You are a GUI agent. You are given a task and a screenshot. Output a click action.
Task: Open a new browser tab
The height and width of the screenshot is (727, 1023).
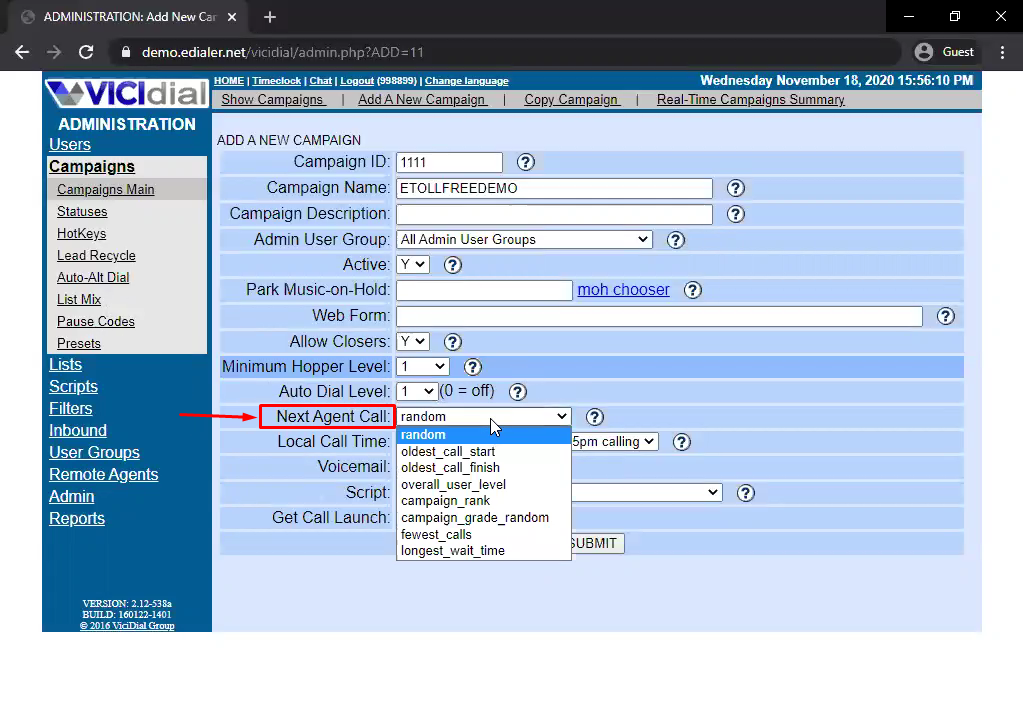[270, 17]
